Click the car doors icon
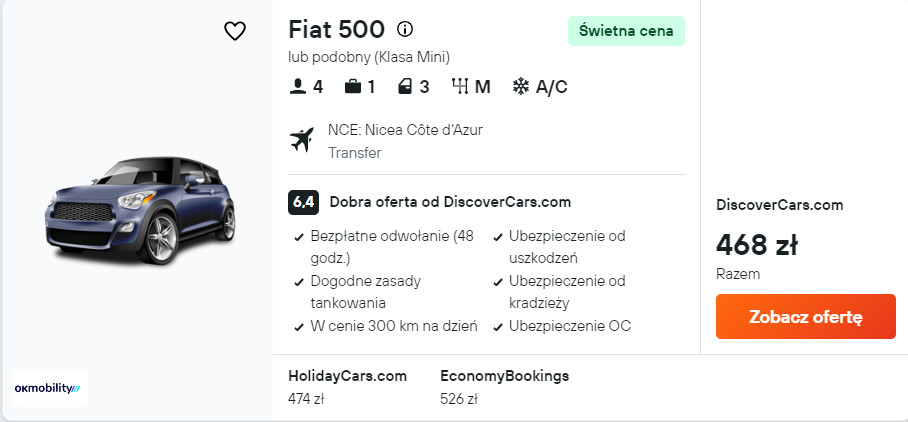Viewport: 908px width, 422px height. (406, 87)
